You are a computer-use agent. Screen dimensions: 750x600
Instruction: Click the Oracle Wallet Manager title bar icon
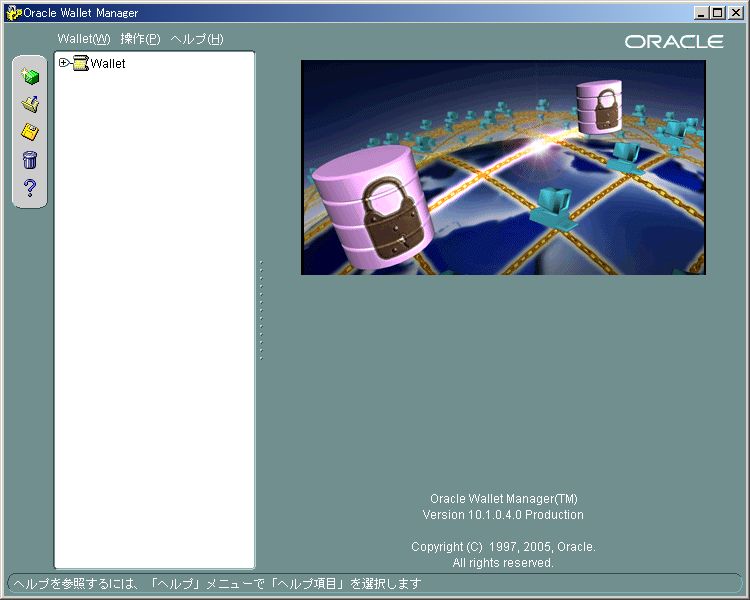coord(13,13)
